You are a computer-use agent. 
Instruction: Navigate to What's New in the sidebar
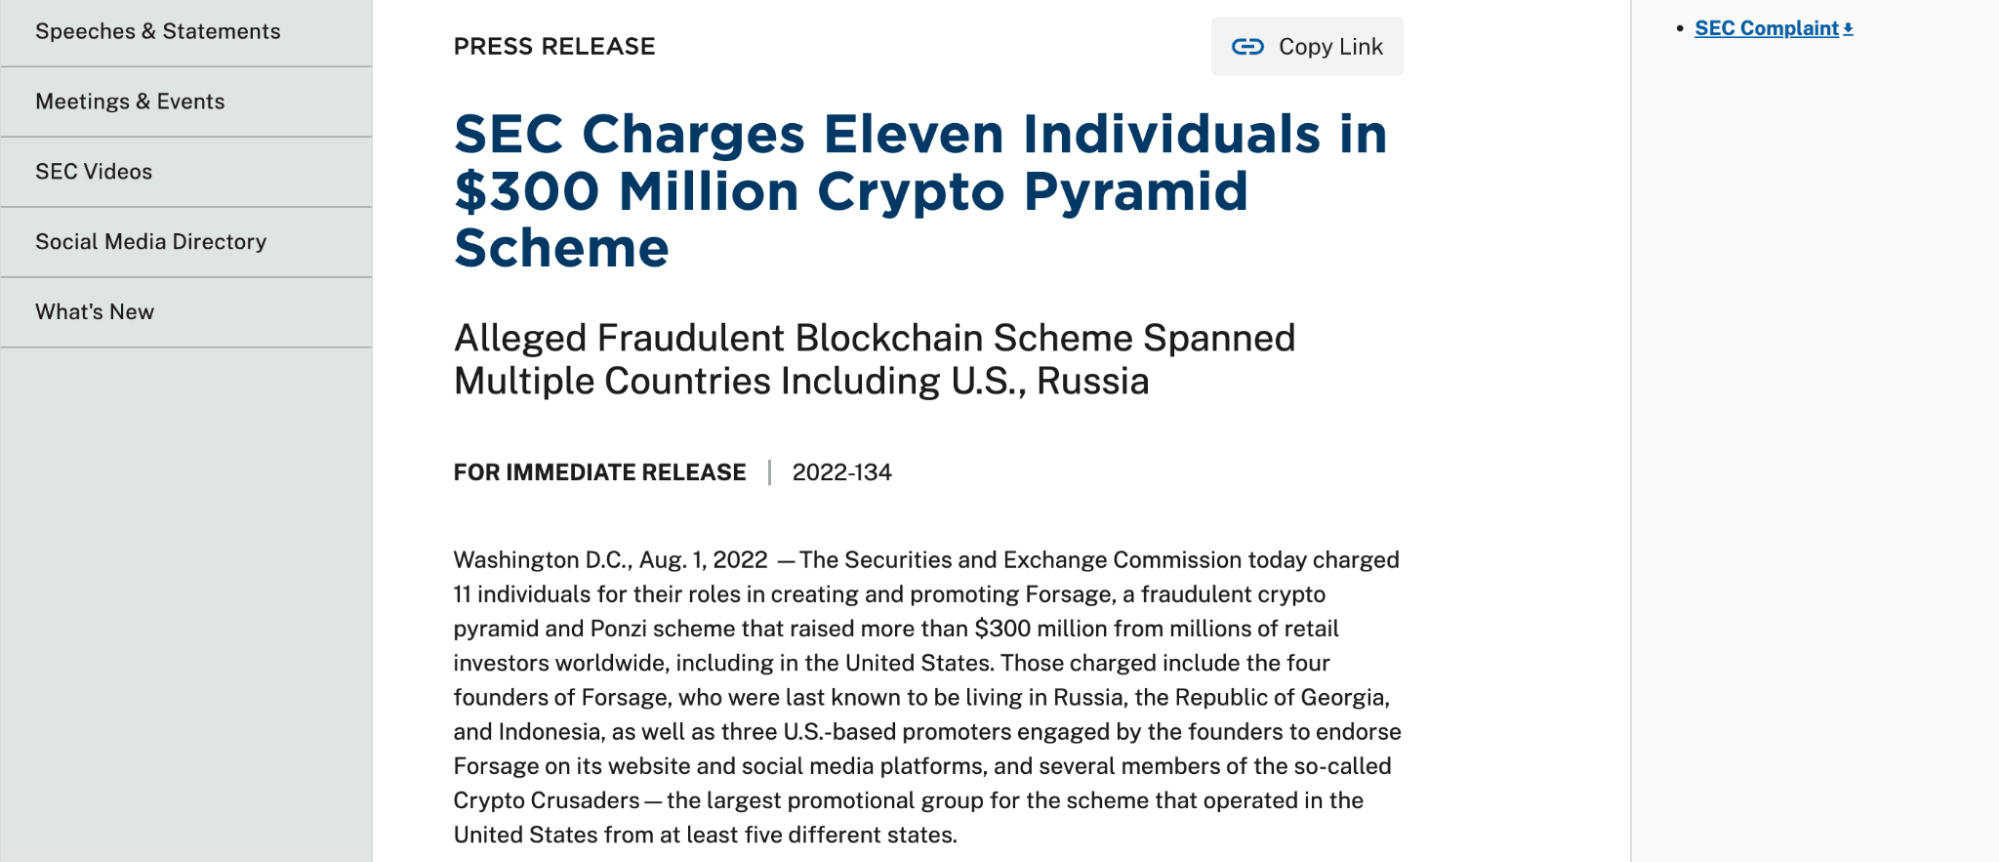(95, 312)
